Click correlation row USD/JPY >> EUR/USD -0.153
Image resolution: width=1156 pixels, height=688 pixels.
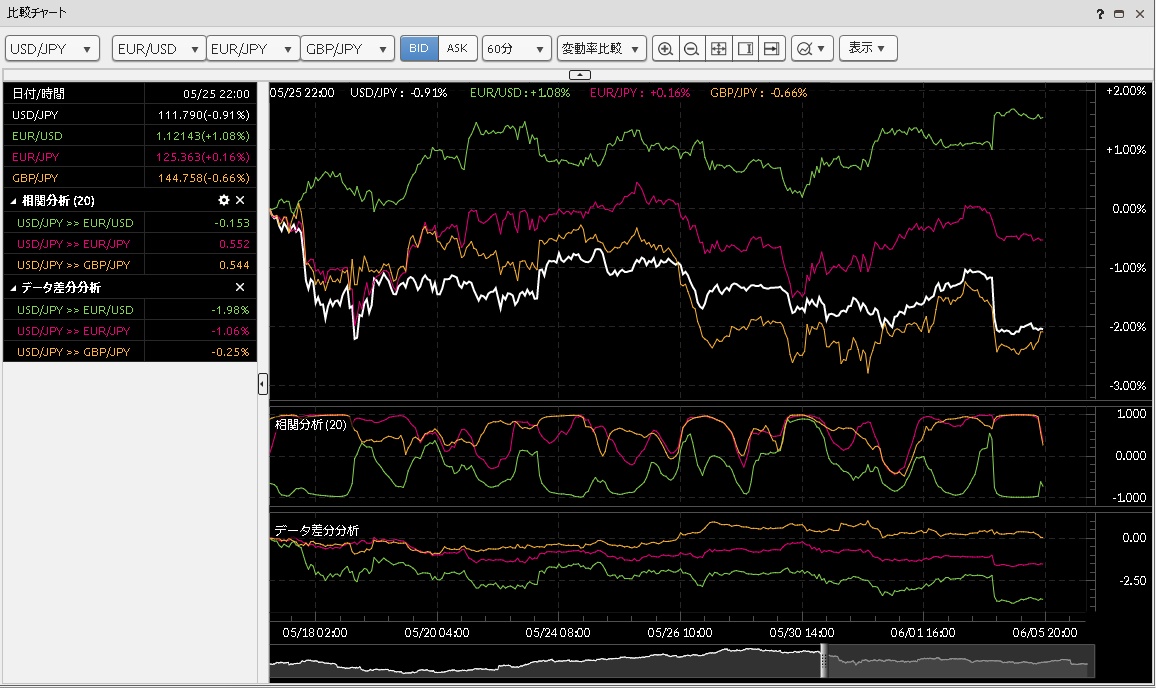click(x=130, y=223)
